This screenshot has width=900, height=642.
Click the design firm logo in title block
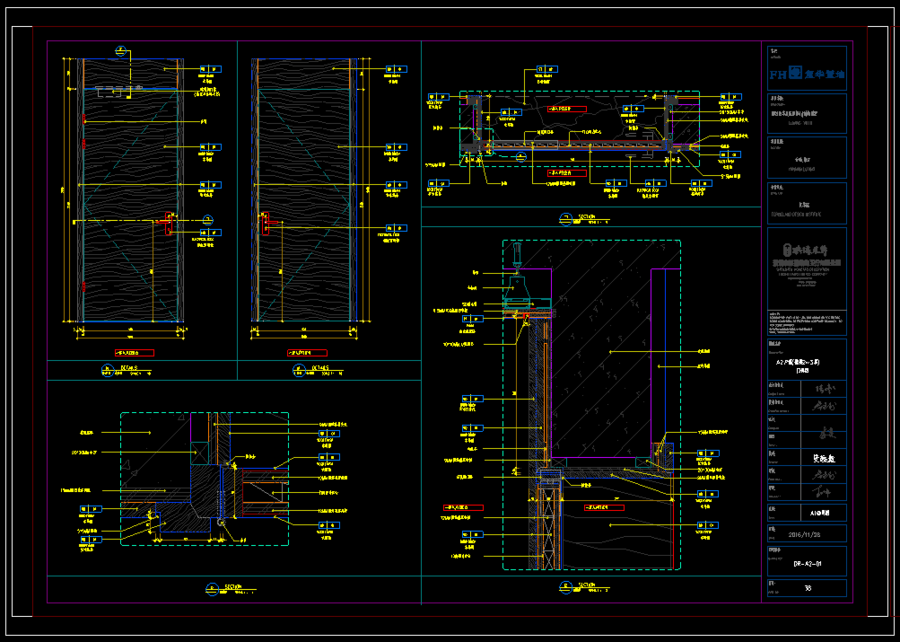pyautogui.click(x=806, y=250)
